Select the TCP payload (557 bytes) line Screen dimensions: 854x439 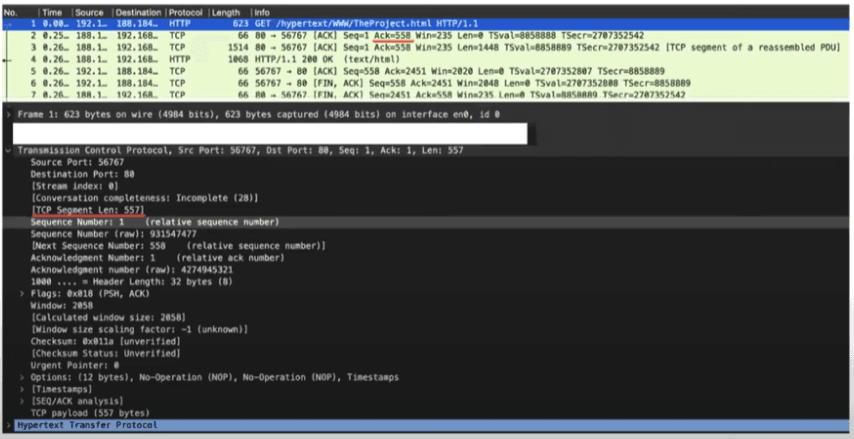[x=90, y=413]
